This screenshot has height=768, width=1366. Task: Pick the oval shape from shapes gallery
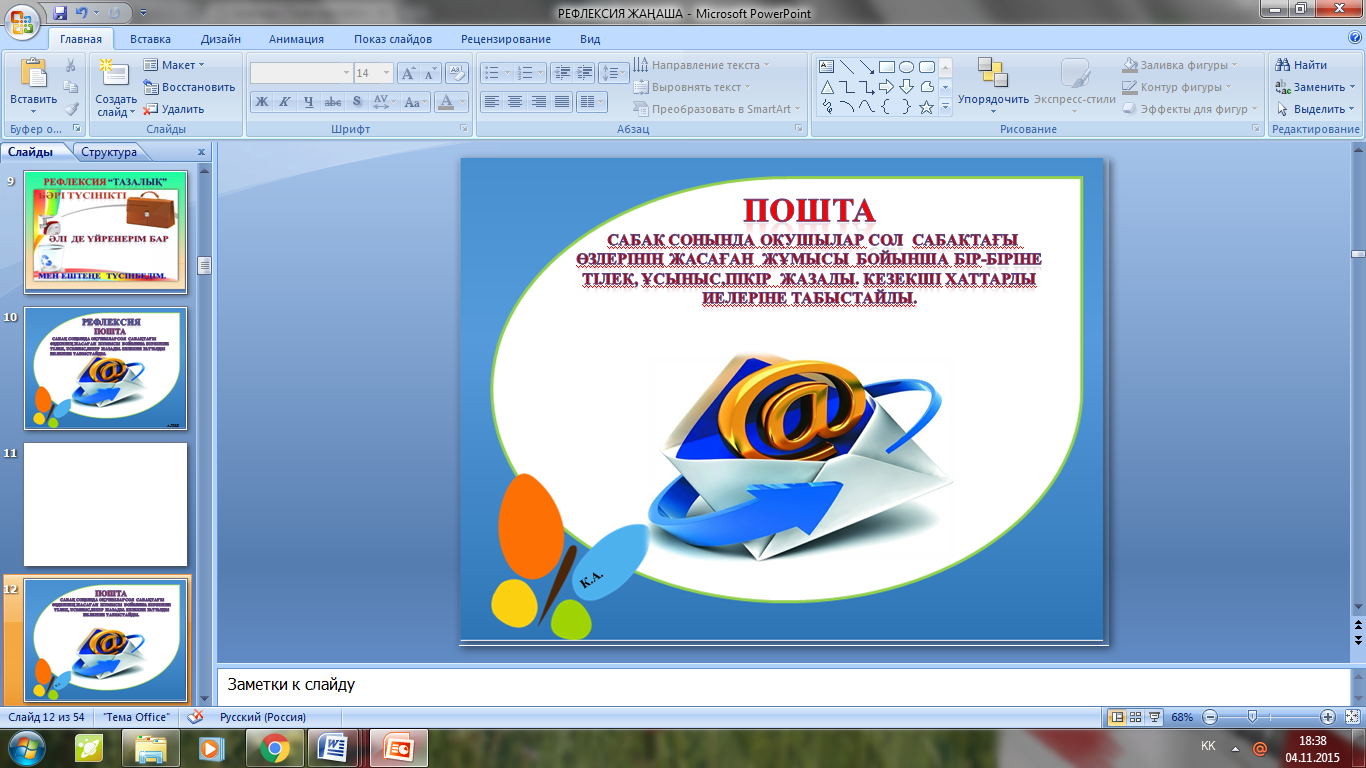[906, 67]
